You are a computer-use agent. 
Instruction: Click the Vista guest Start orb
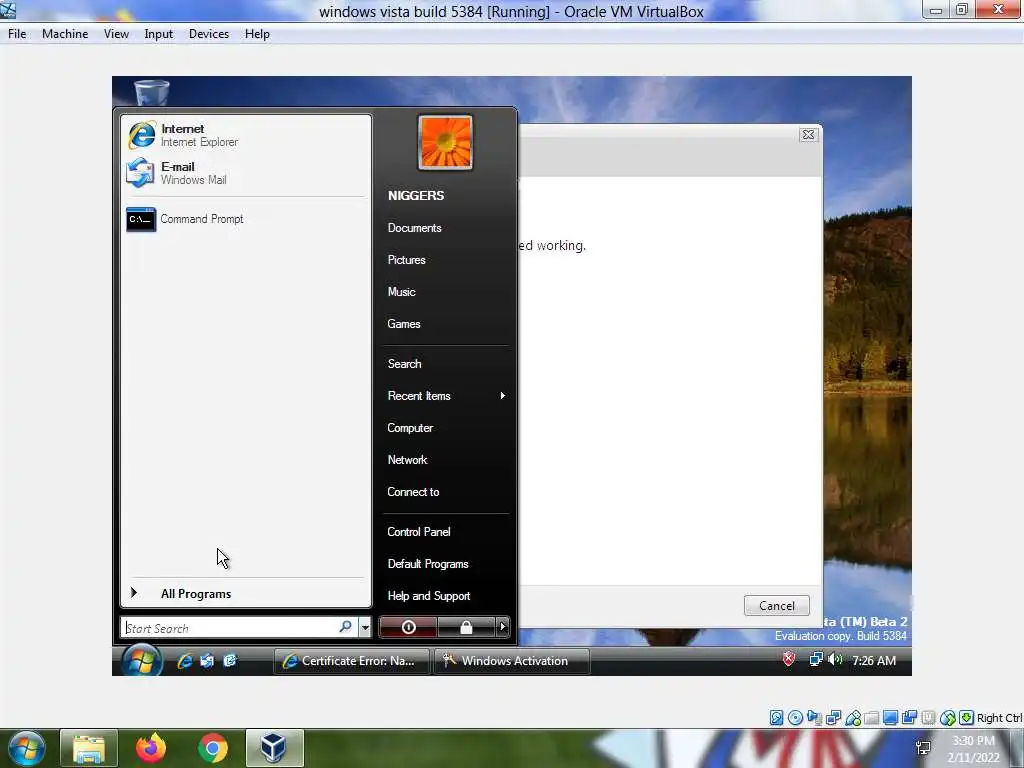[x=141, y=660]
